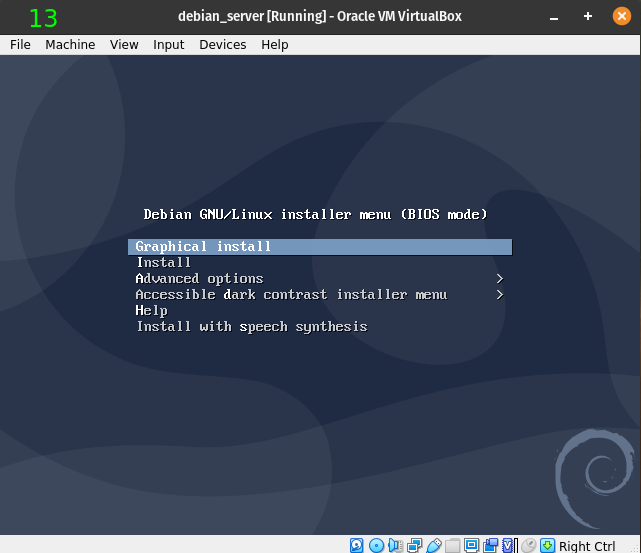
Task: Close the debian_server VirtualBox window
Action: (x=621, y=16)
